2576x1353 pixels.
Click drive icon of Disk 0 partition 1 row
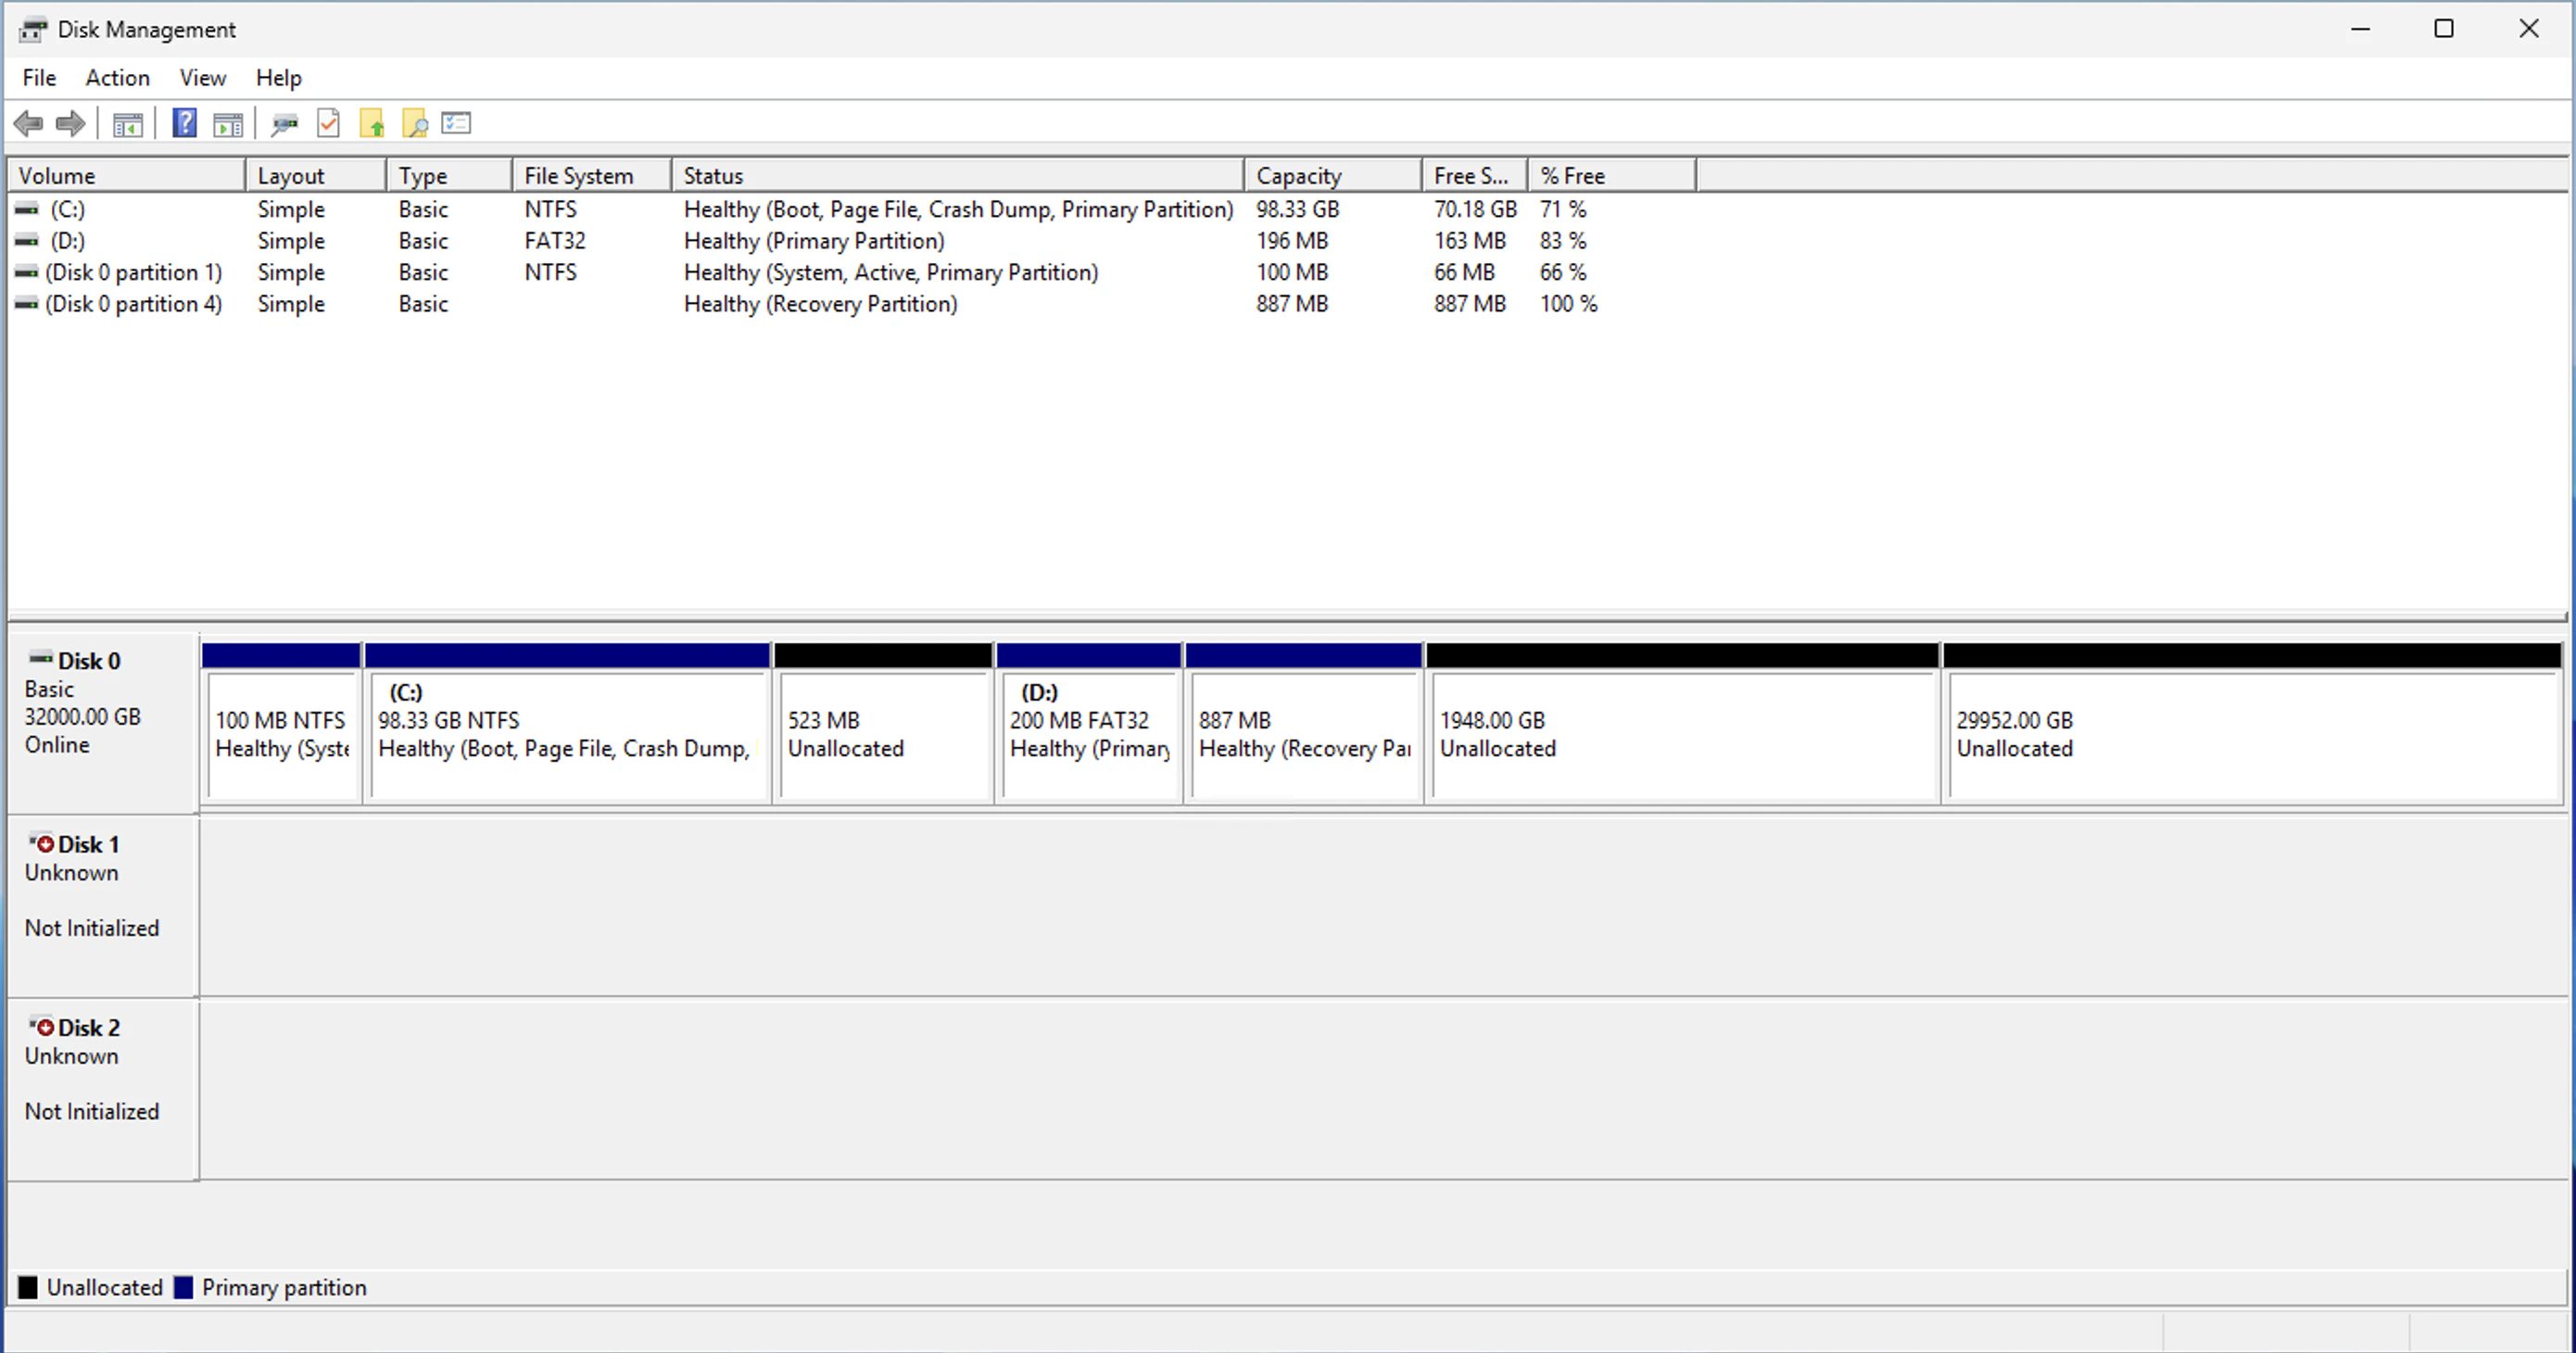(x=27, y=272)
